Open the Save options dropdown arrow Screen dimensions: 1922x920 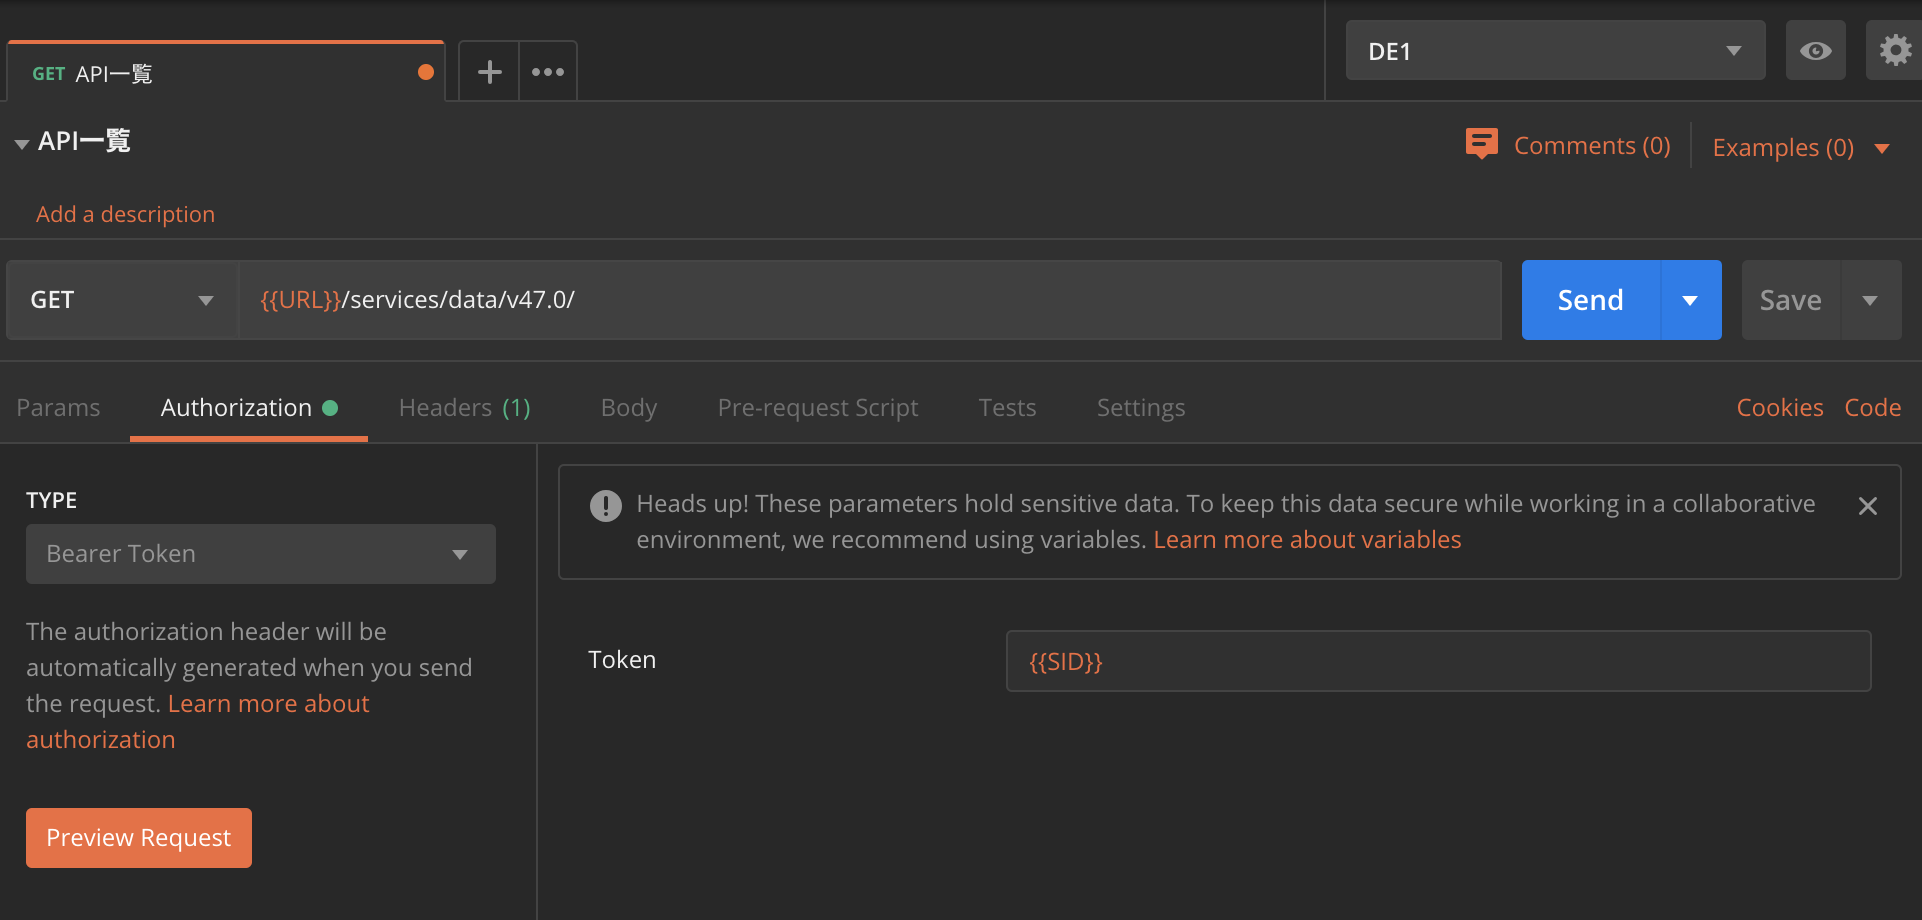click(x=1870, y=300)
